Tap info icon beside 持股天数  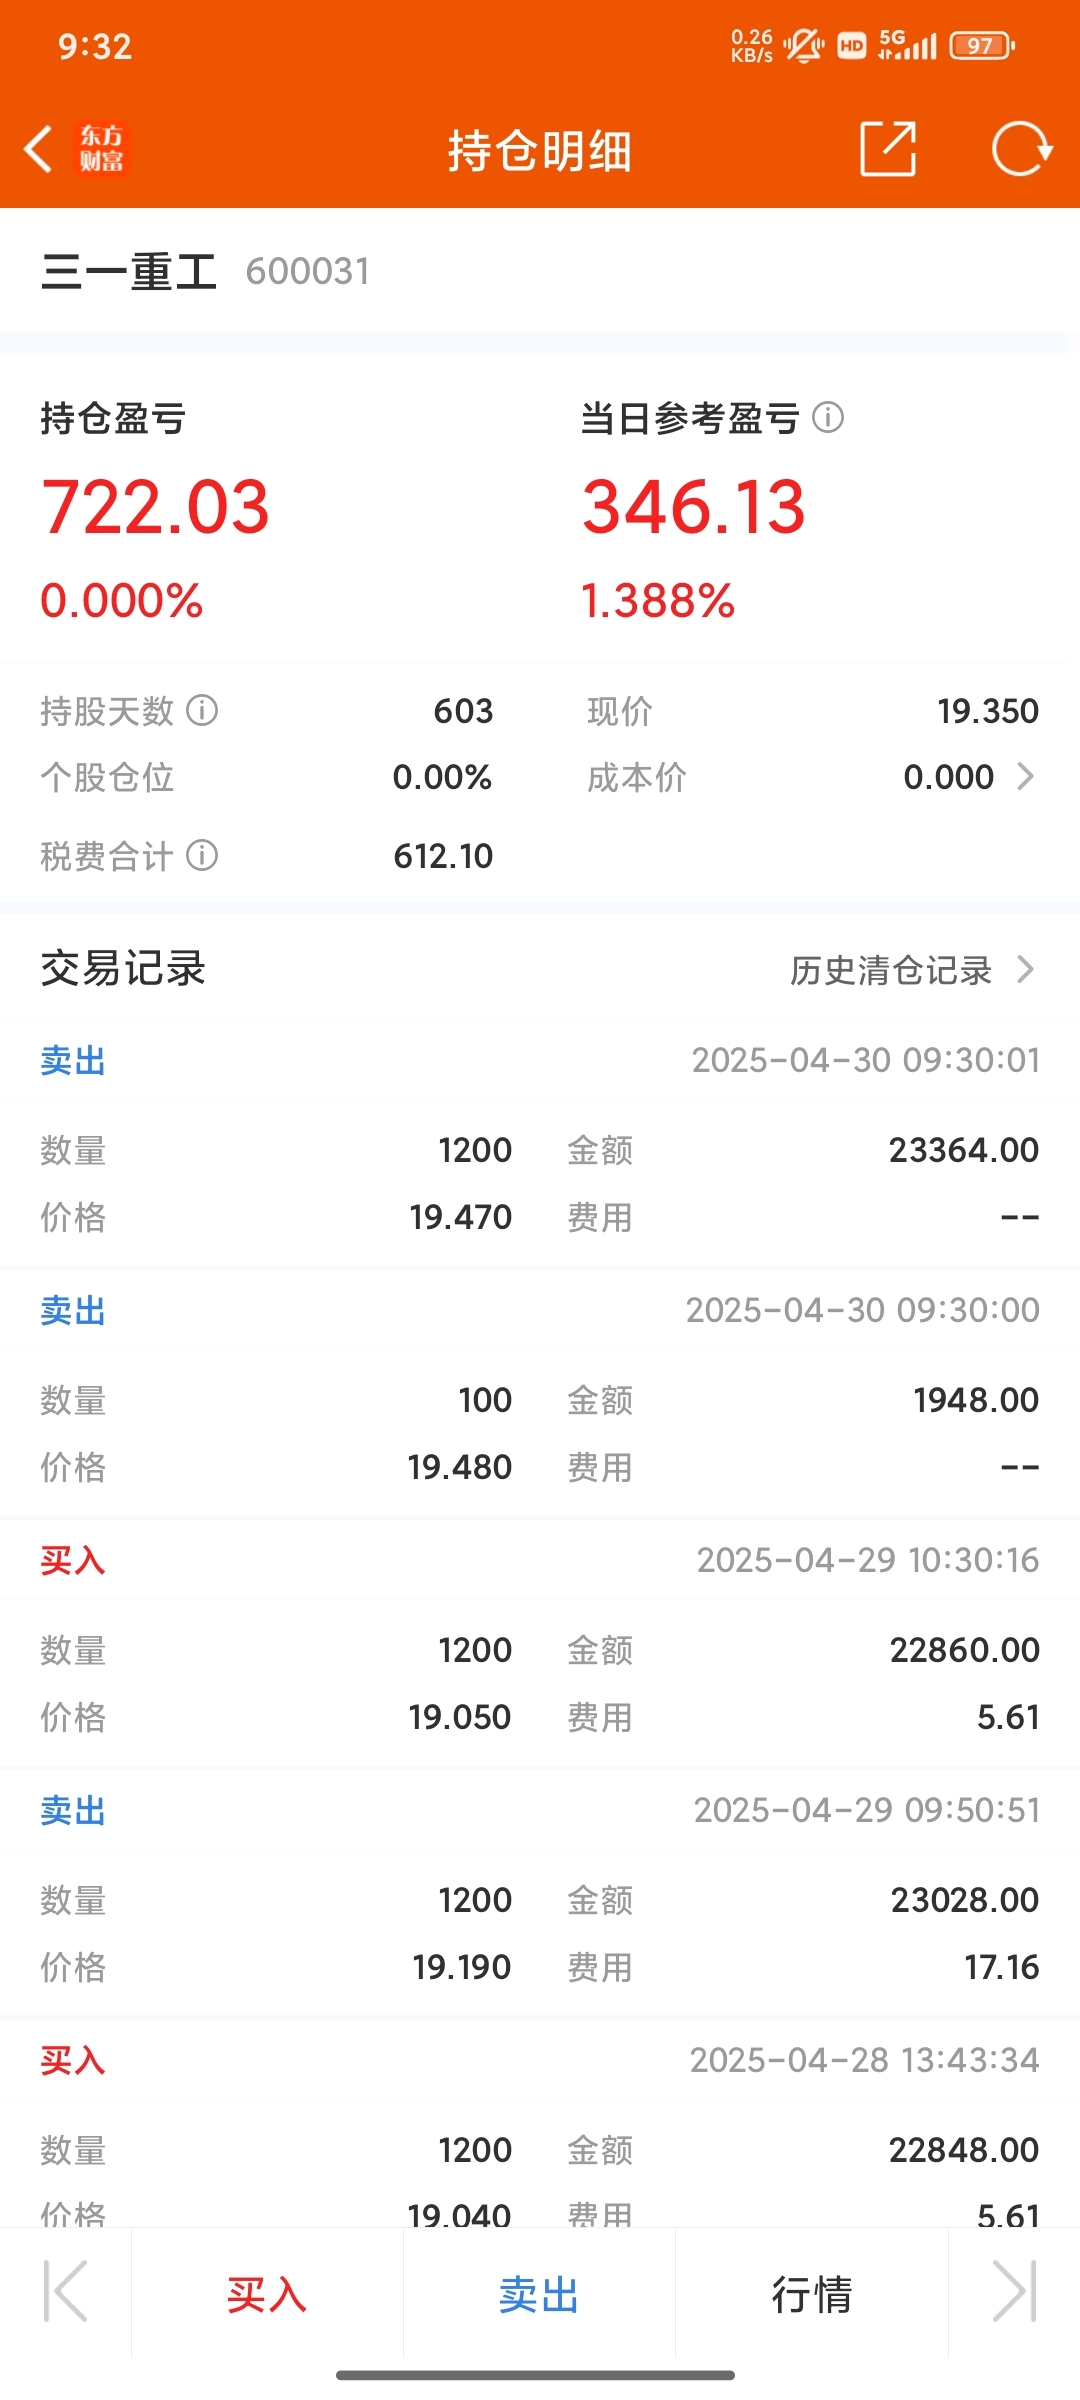[x=202, y=711]
